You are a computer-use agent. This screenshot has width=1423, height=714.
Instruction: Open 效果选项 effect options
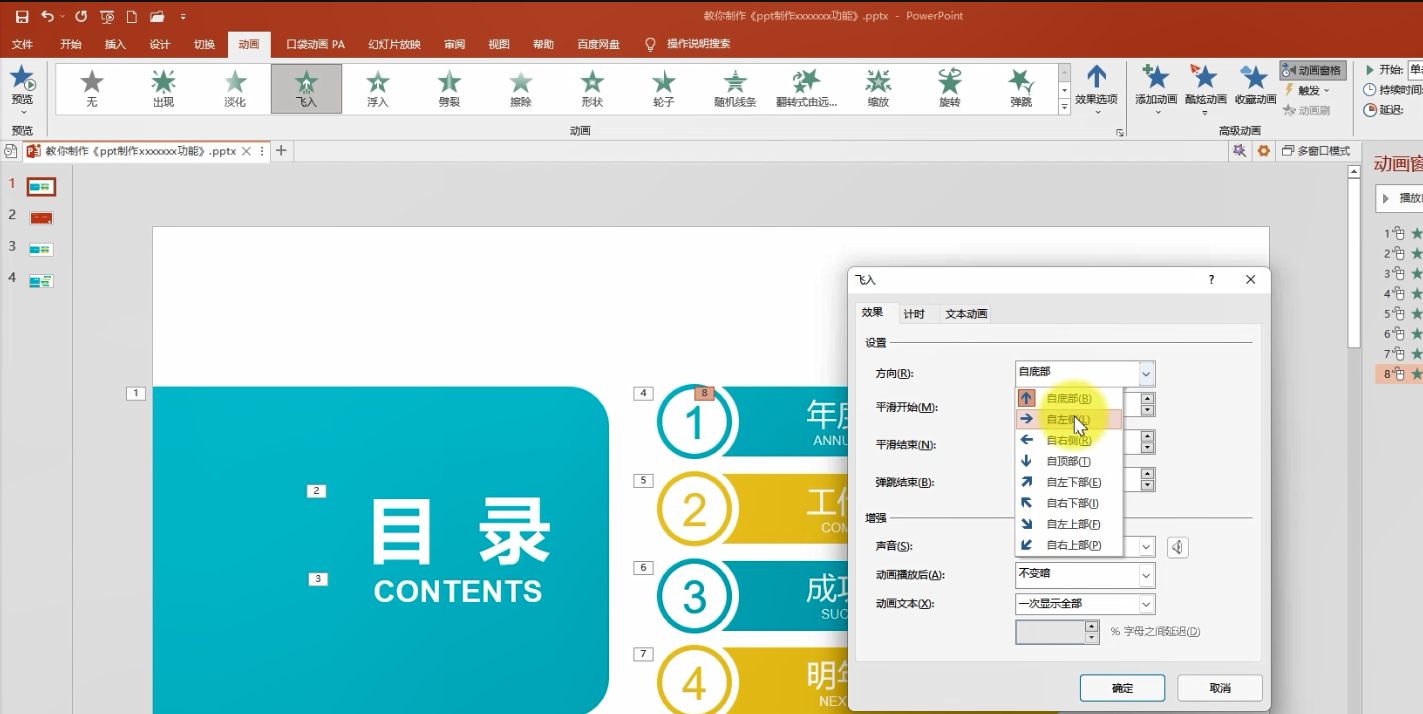pos(1096,88)
